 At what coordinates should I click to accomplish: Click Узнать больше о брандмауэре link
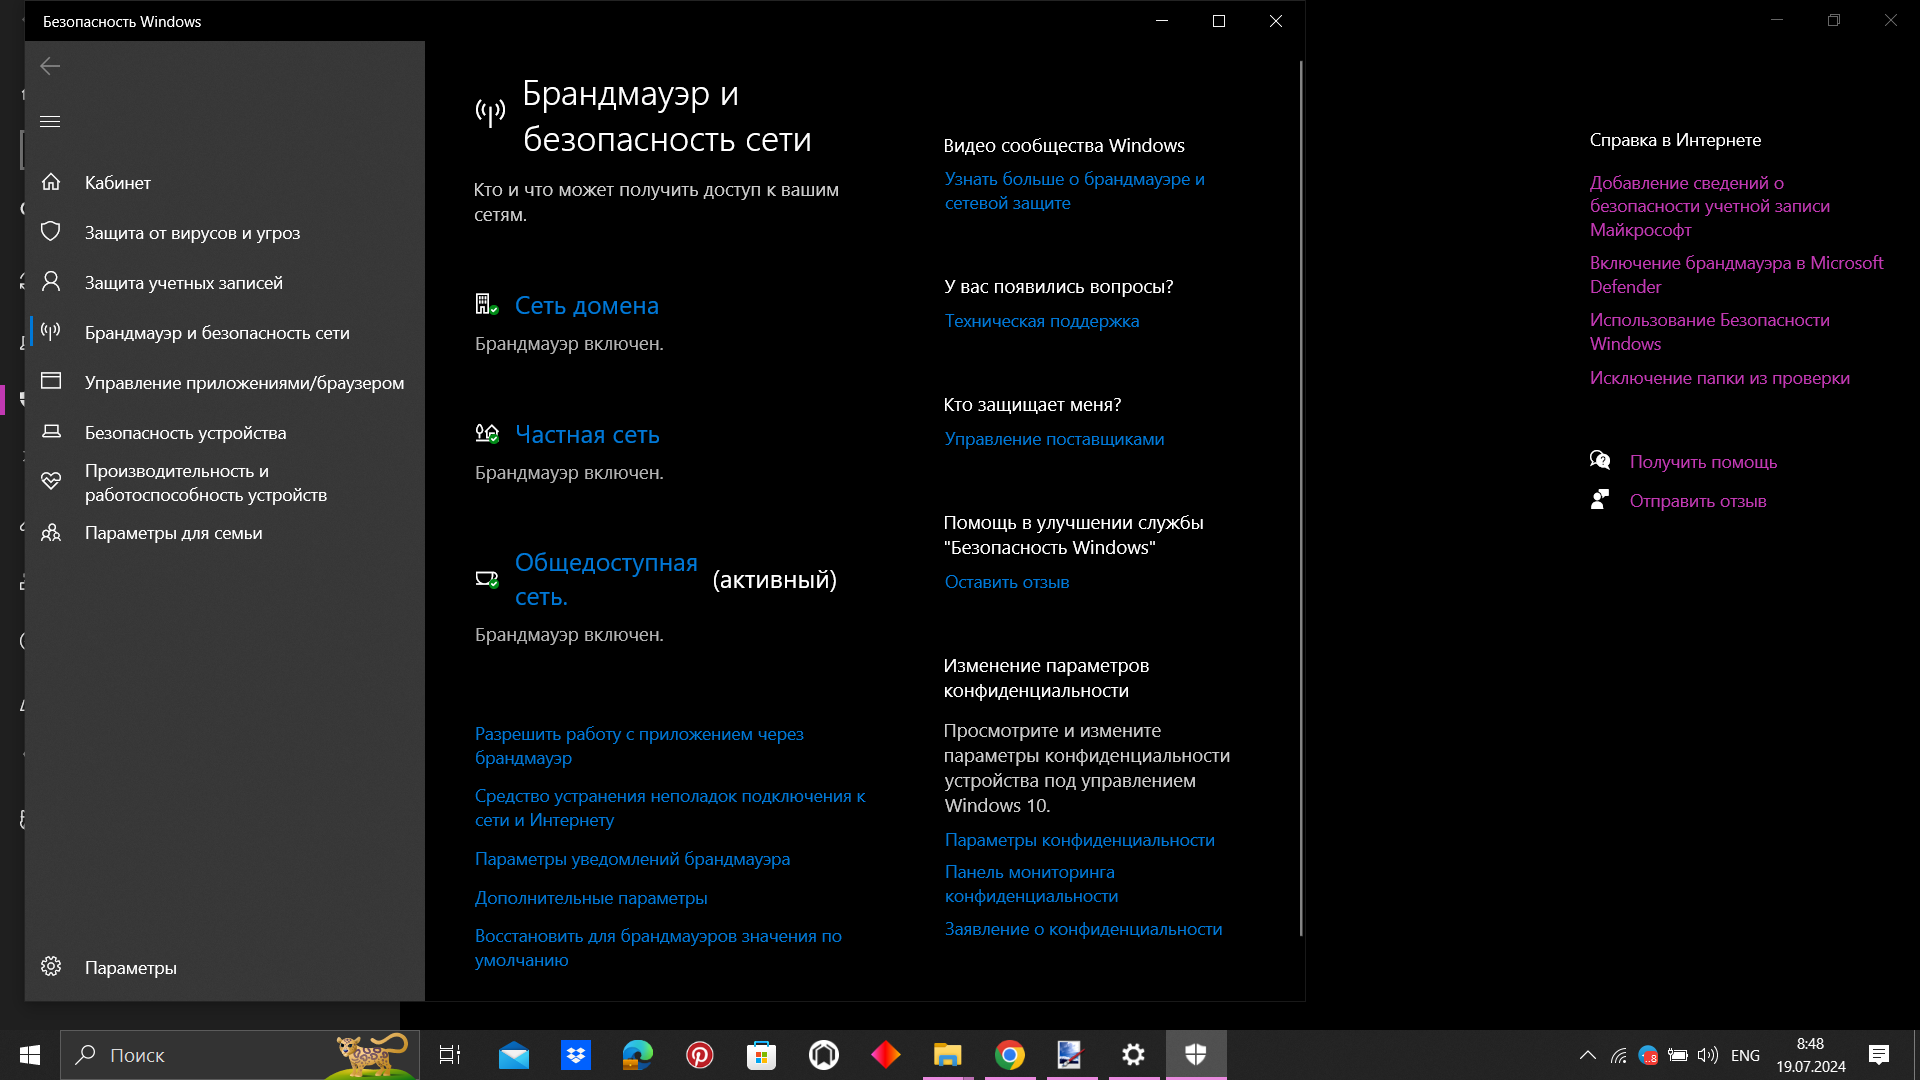tap(1074, 190)
